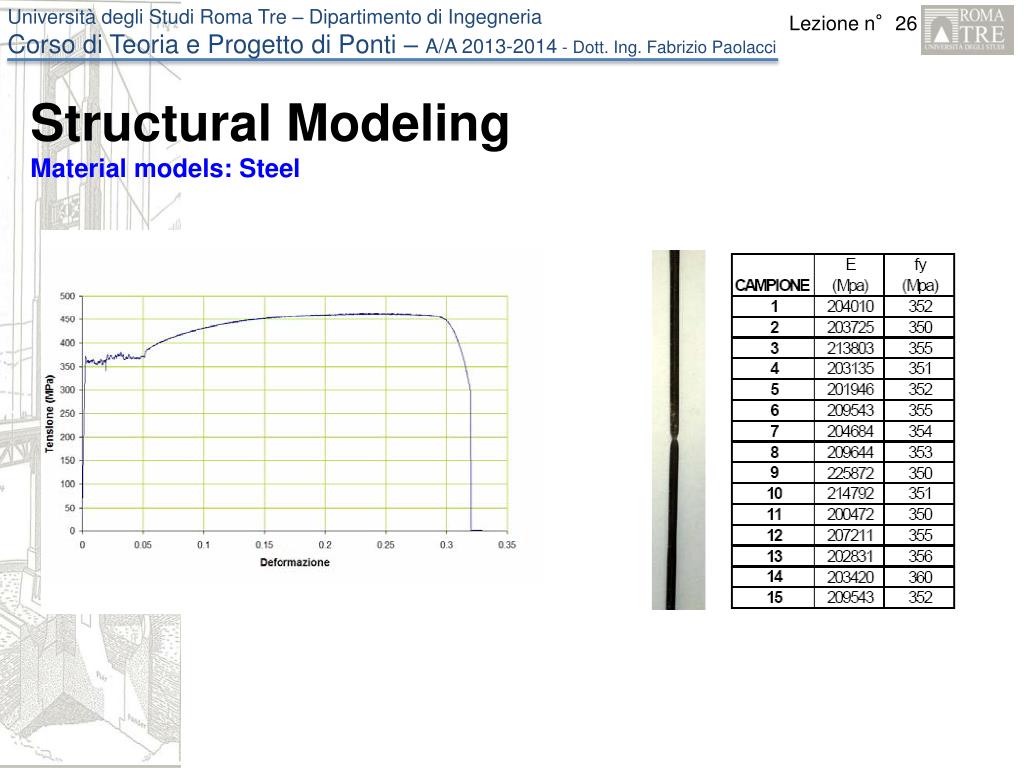Select E value 213803 for sample 3

click(x=850, y=348)
